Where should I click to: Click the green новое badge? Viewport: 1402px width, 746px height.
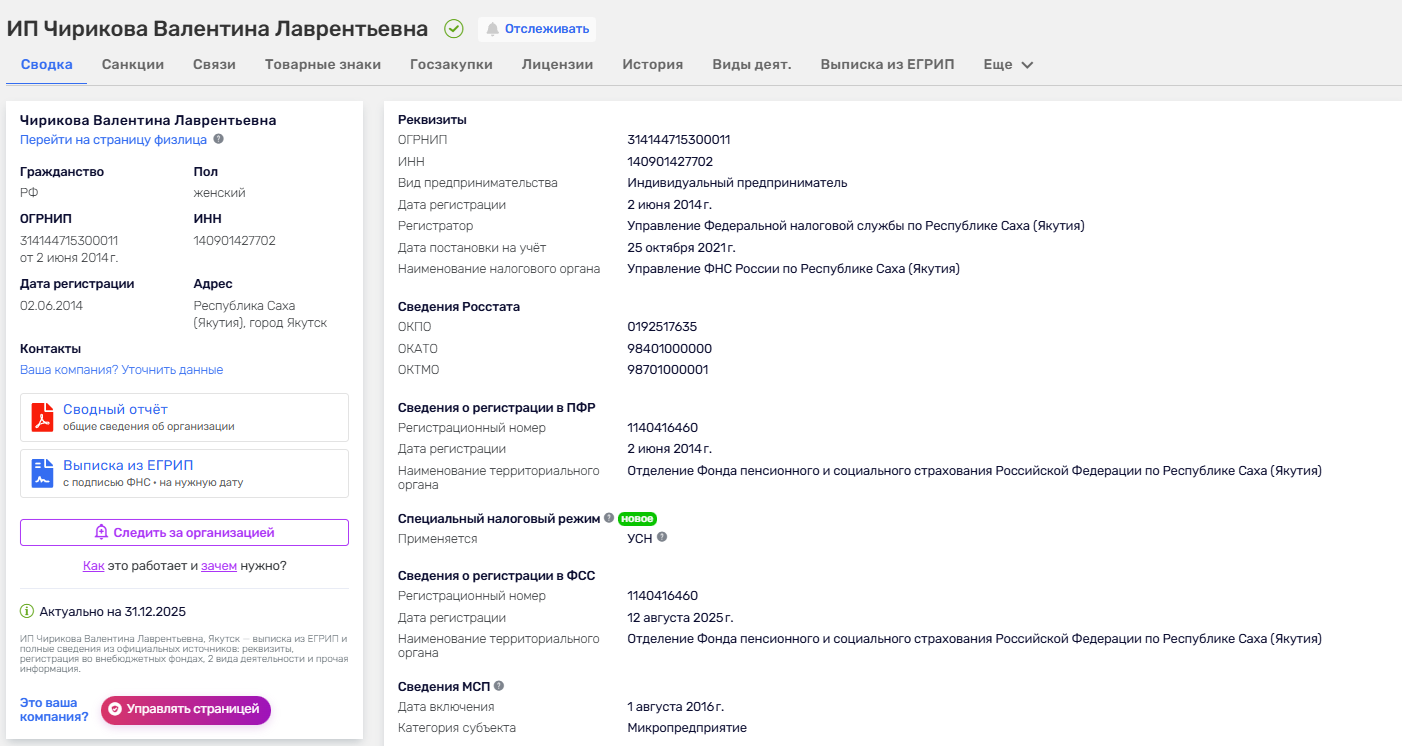point(637,518)
